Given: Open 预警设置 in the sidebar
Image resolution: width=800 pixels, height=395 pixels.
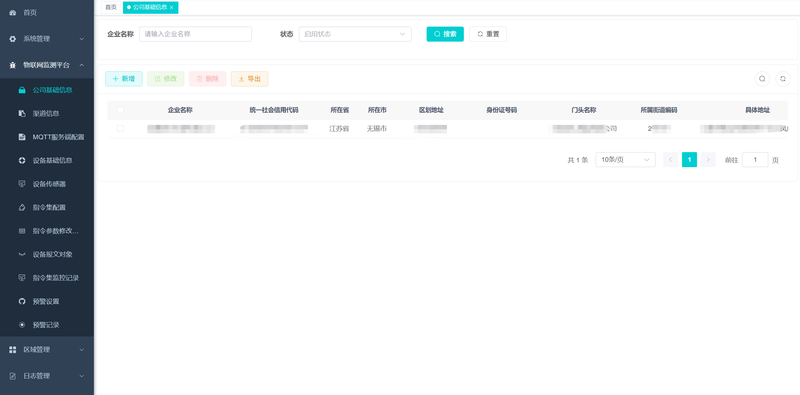Looking at the screenshot, I should click(x=47, y=301).
